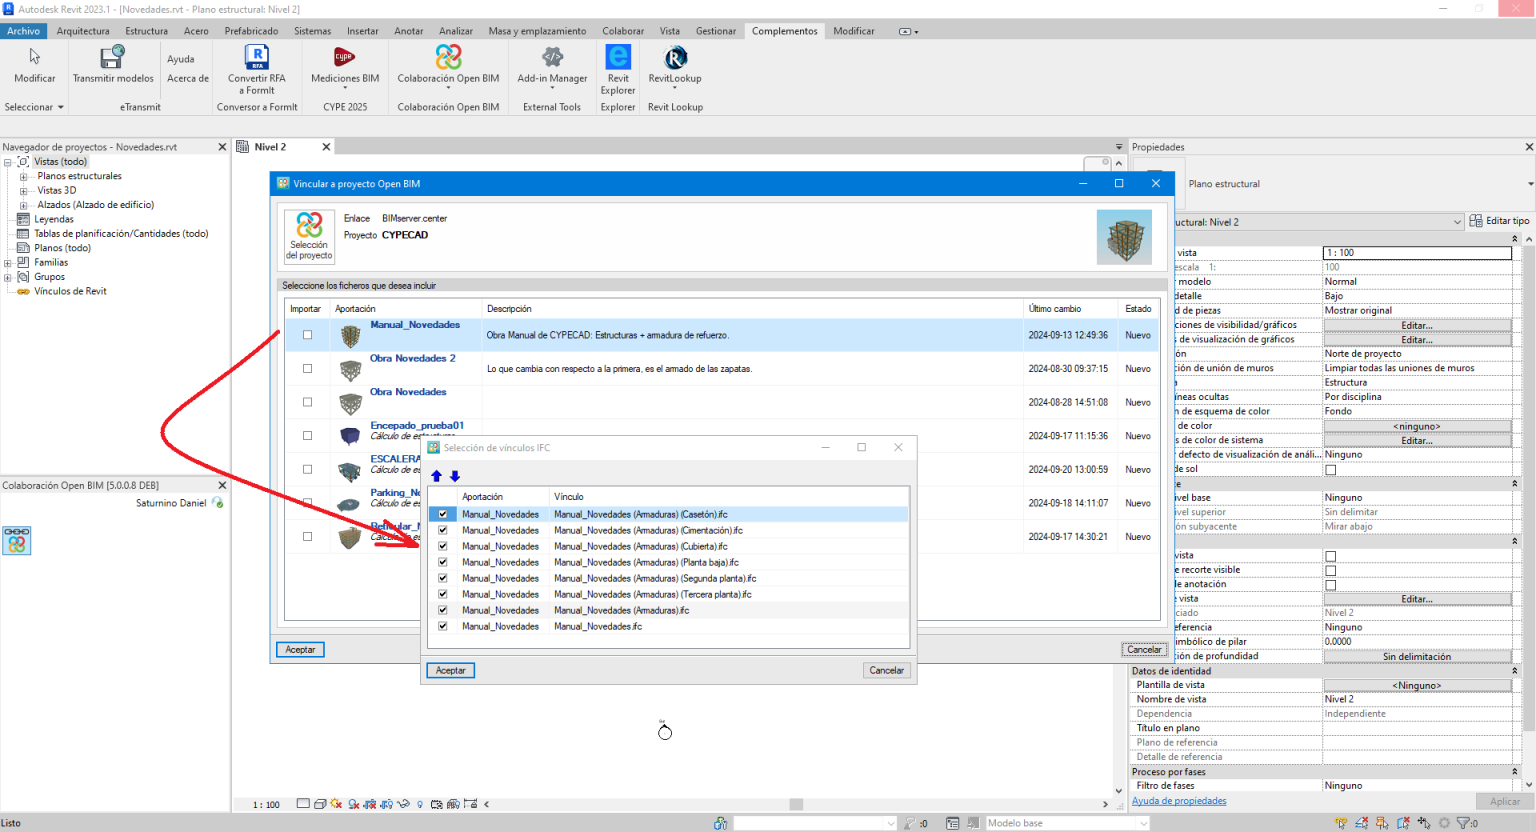Click Open BIM icon in Colaboración panel
The image size is (1536, 832).
17,540
